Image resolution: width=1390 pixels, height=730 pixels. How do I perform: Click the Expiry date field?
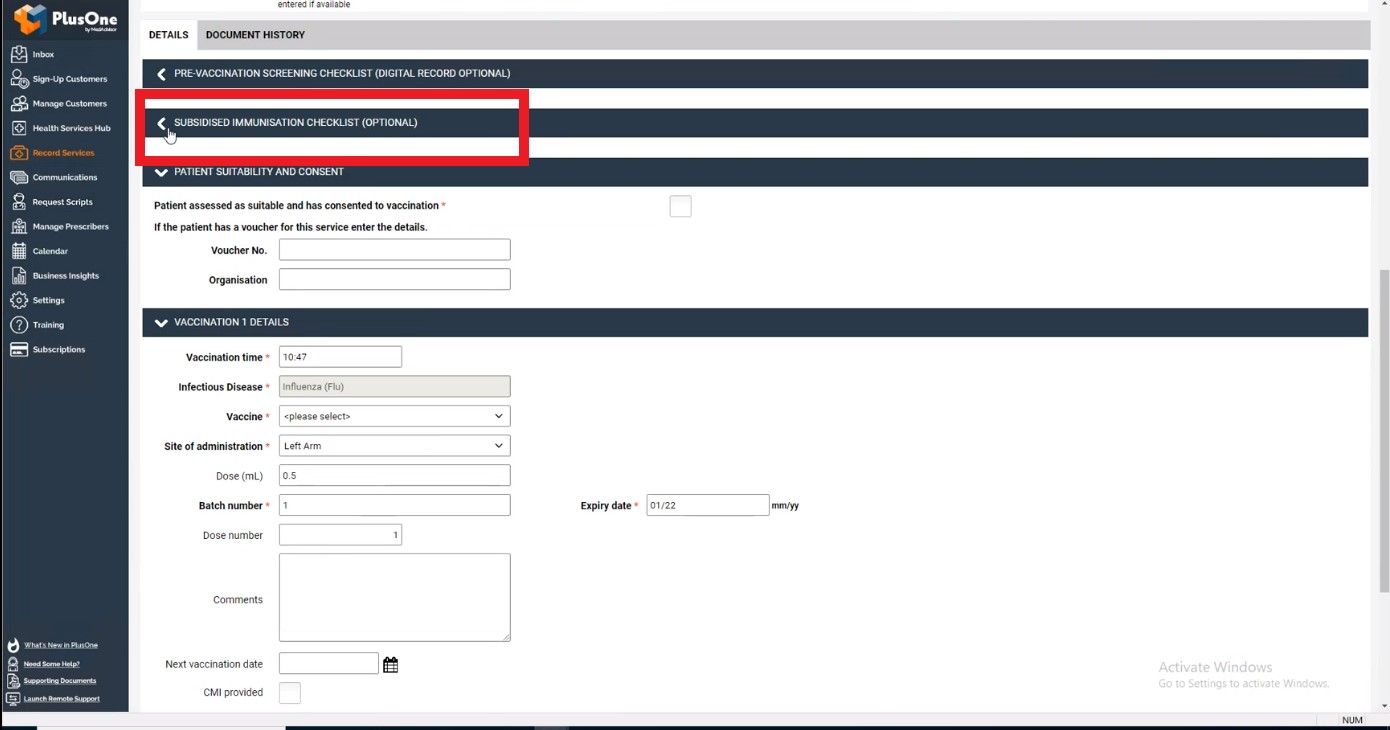point(708,506)
